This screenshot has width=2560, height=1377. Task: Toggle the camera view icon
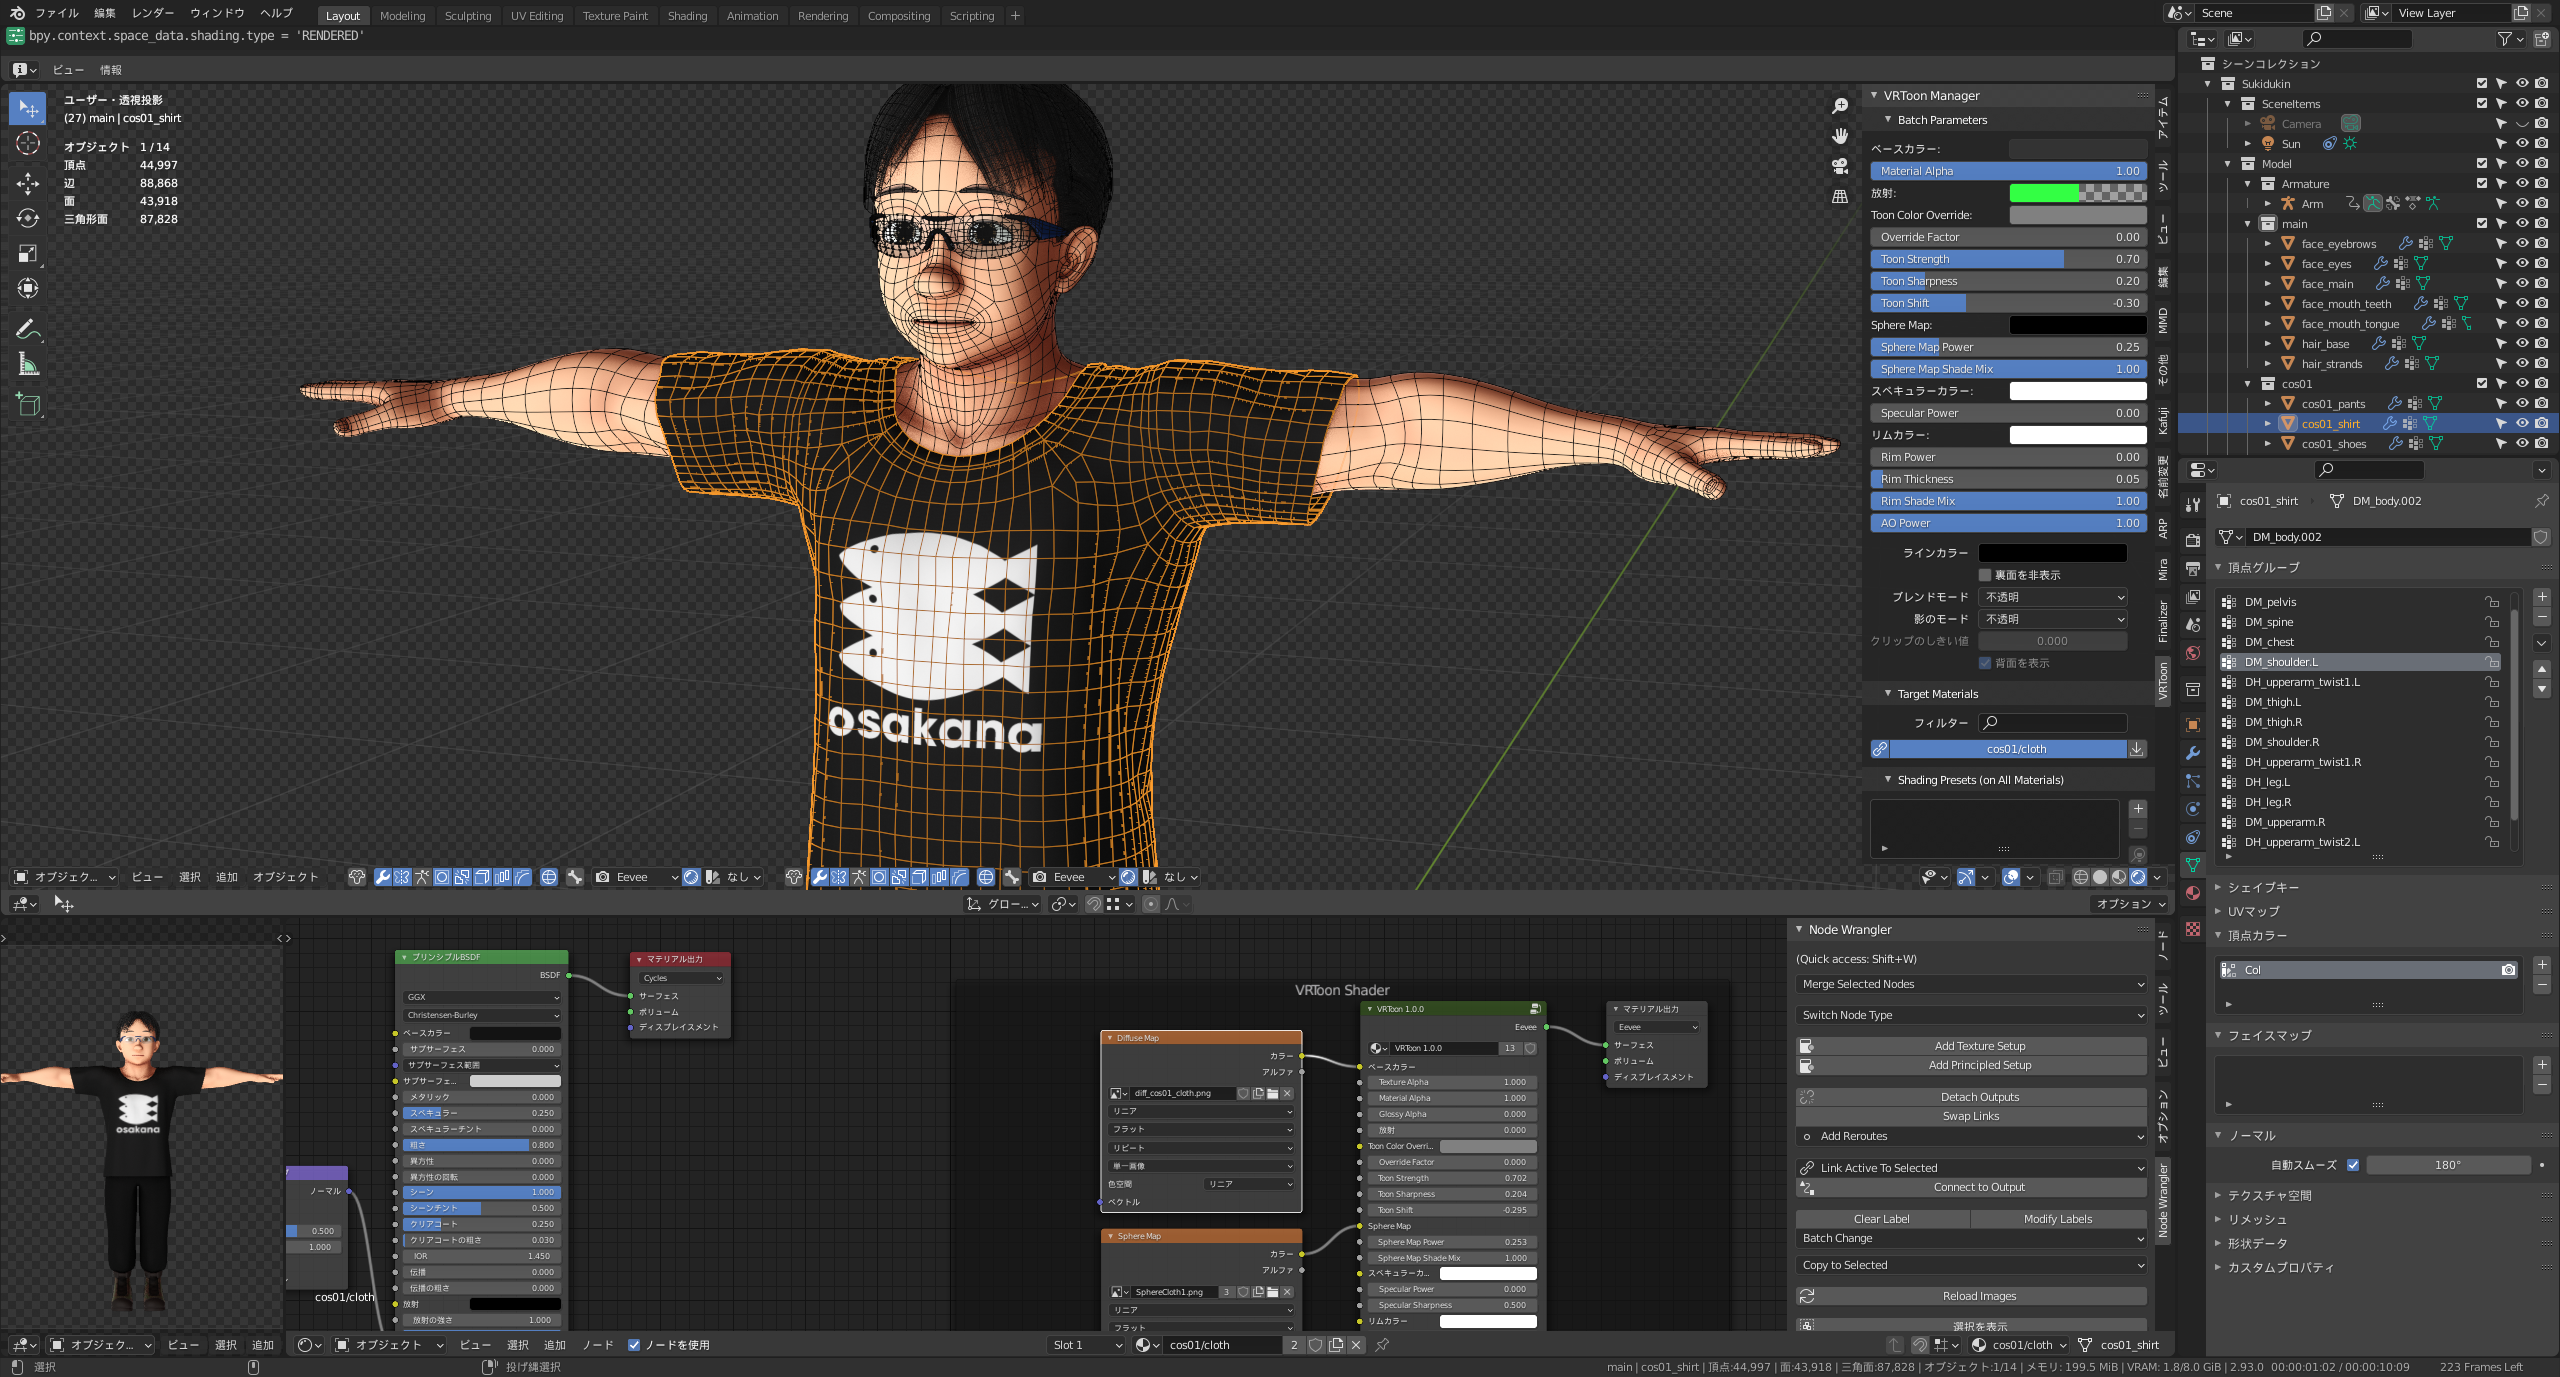(1840, 166)
